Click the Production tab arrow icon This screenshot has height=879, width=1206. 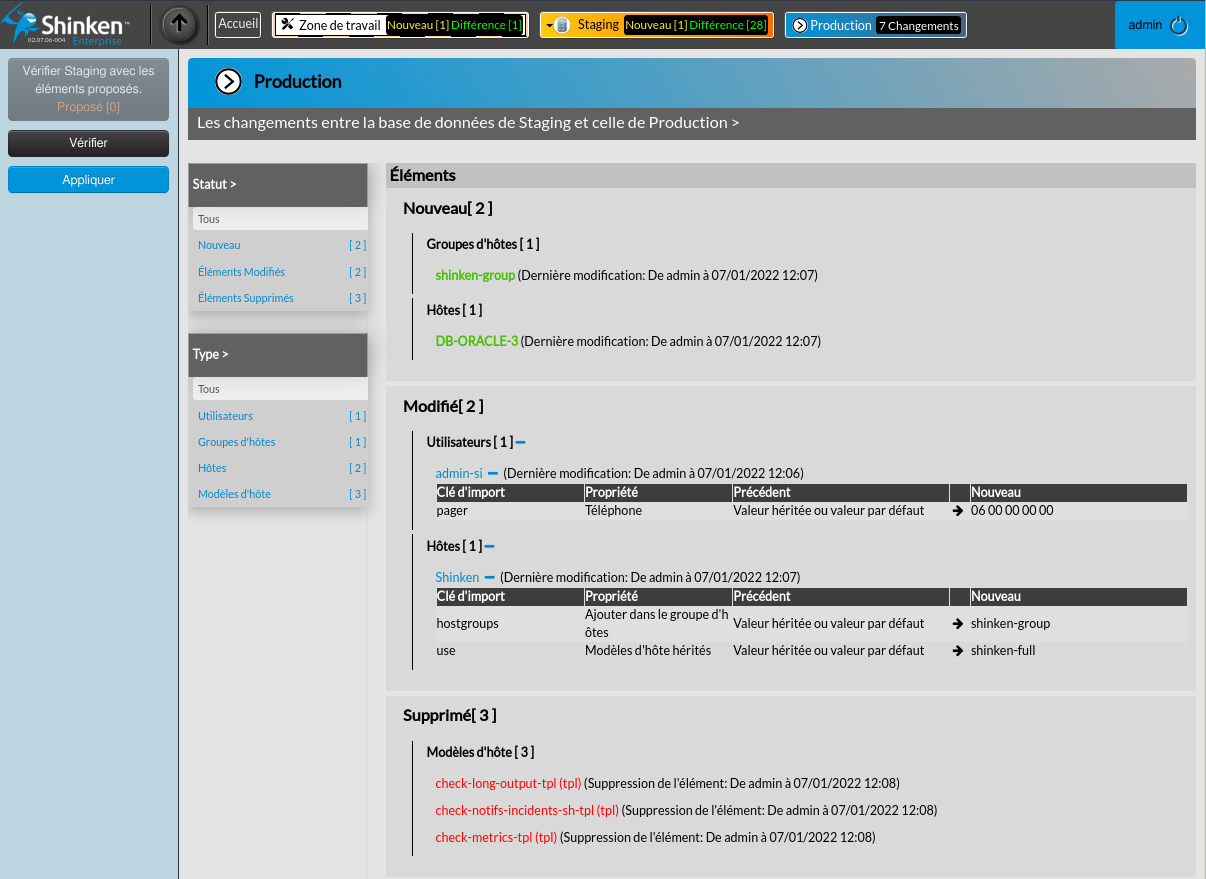point(799,25)
